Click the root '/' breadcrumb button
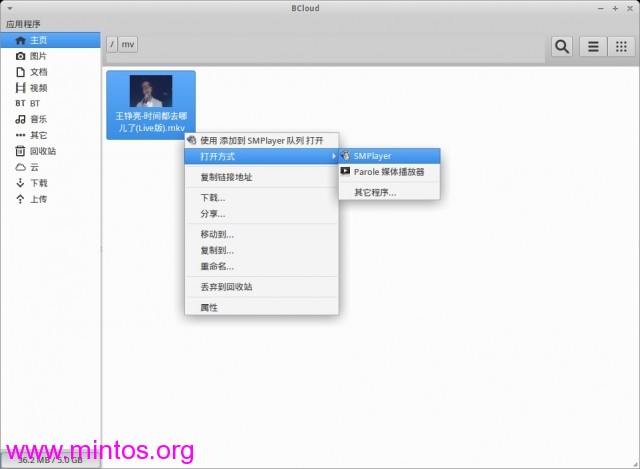 tap(112, 44)
